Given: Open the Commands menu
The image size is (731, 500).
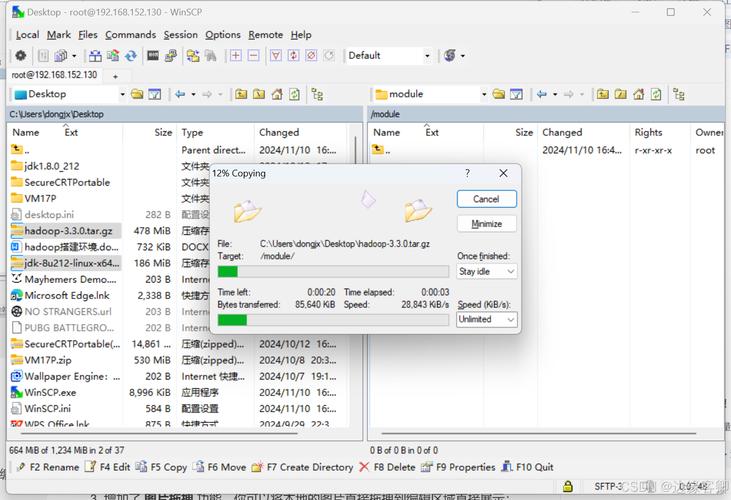Looking at the screenshot, I should (131, 35).
